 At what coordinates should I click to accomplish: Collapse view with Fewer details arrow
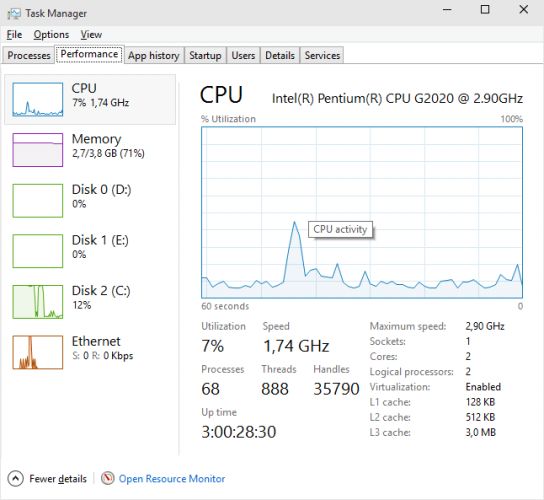(x=15, y=479)
